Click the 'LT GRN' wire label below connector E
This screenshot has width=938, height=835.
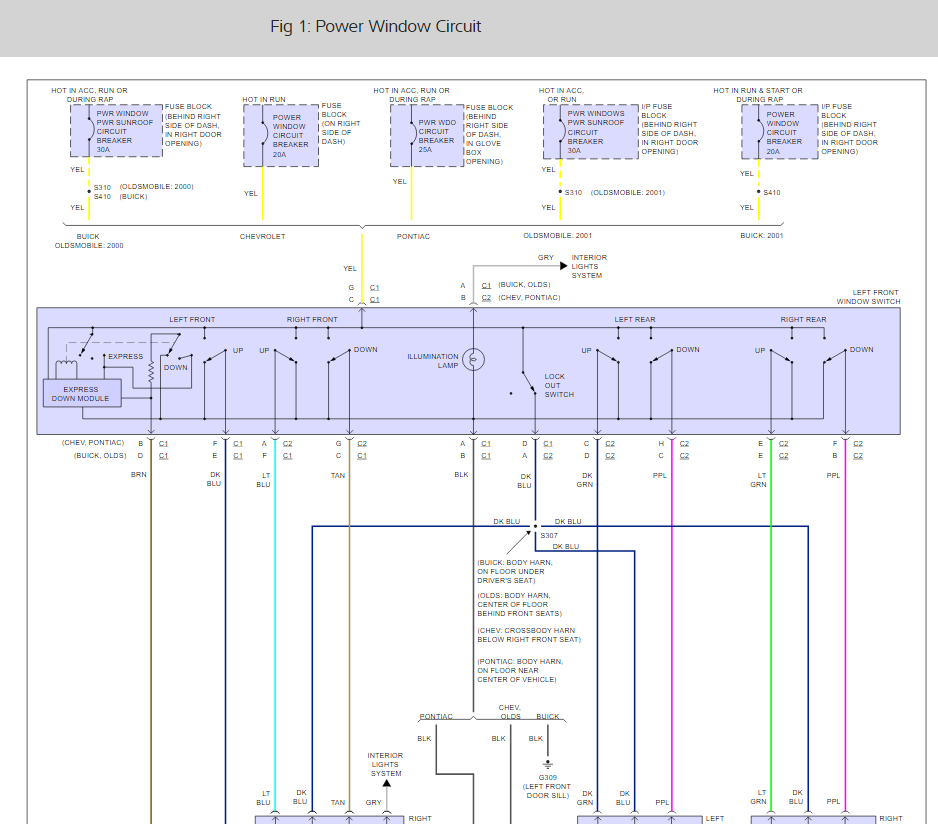click(759, 480)
